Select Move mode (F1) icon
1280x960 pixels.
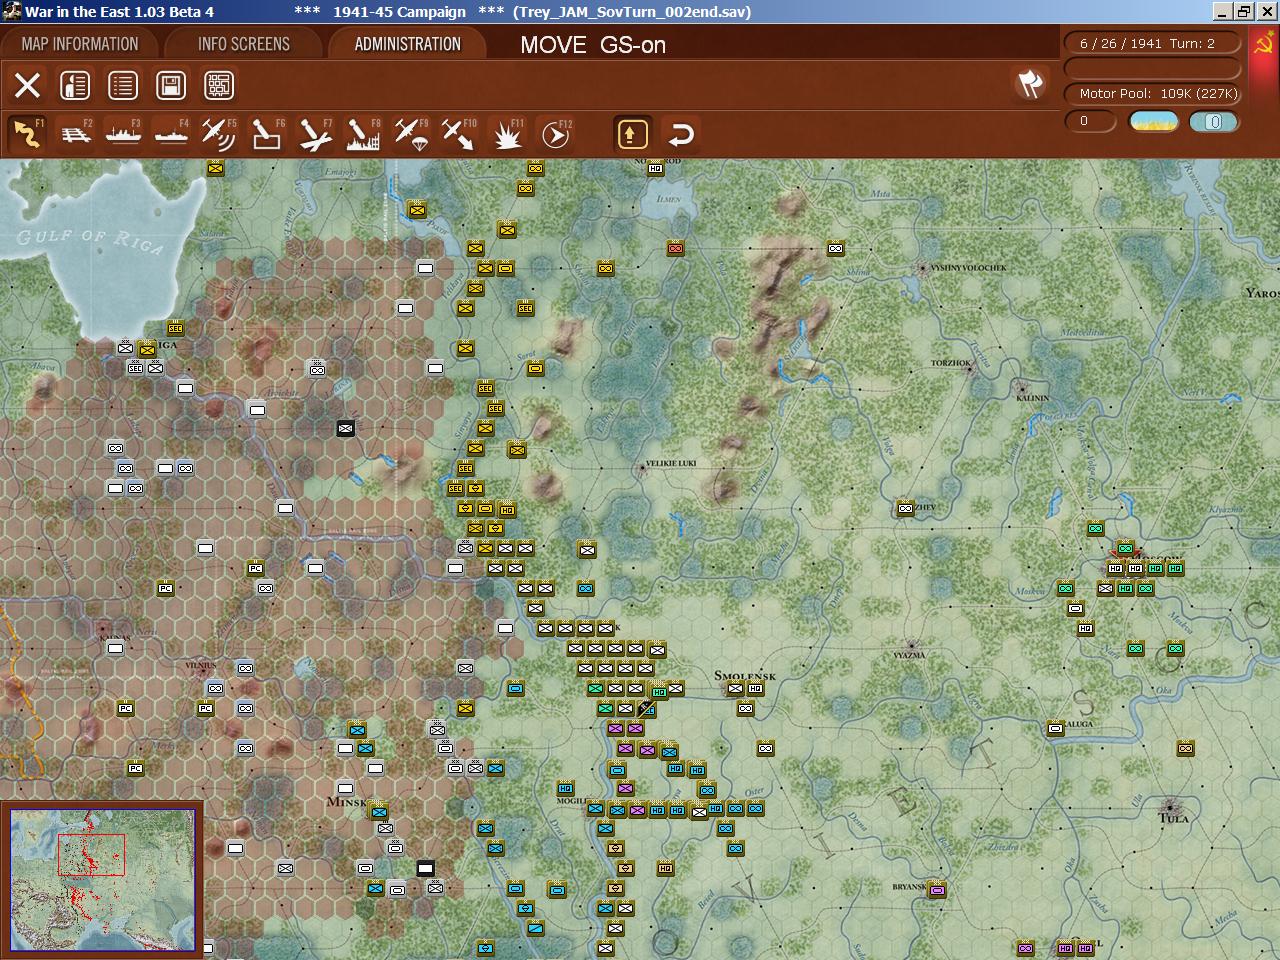(27, 134)
